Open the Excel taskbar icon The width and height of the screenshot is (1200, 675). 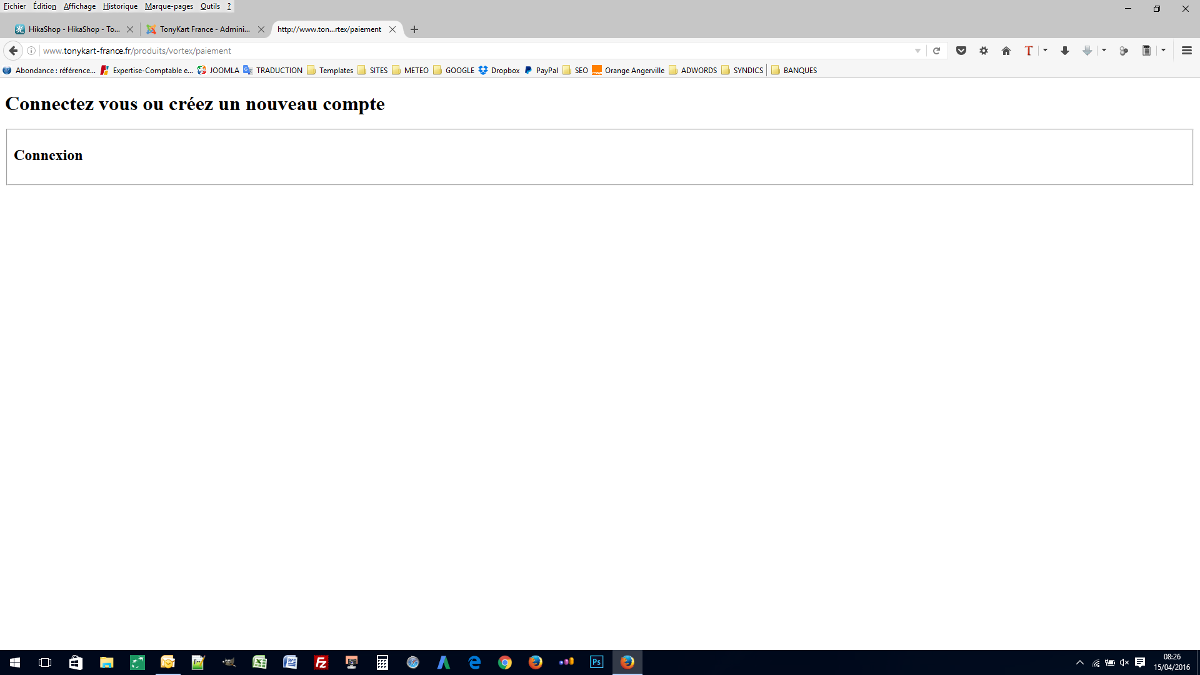pyautogui.click(x=259, y=662)
